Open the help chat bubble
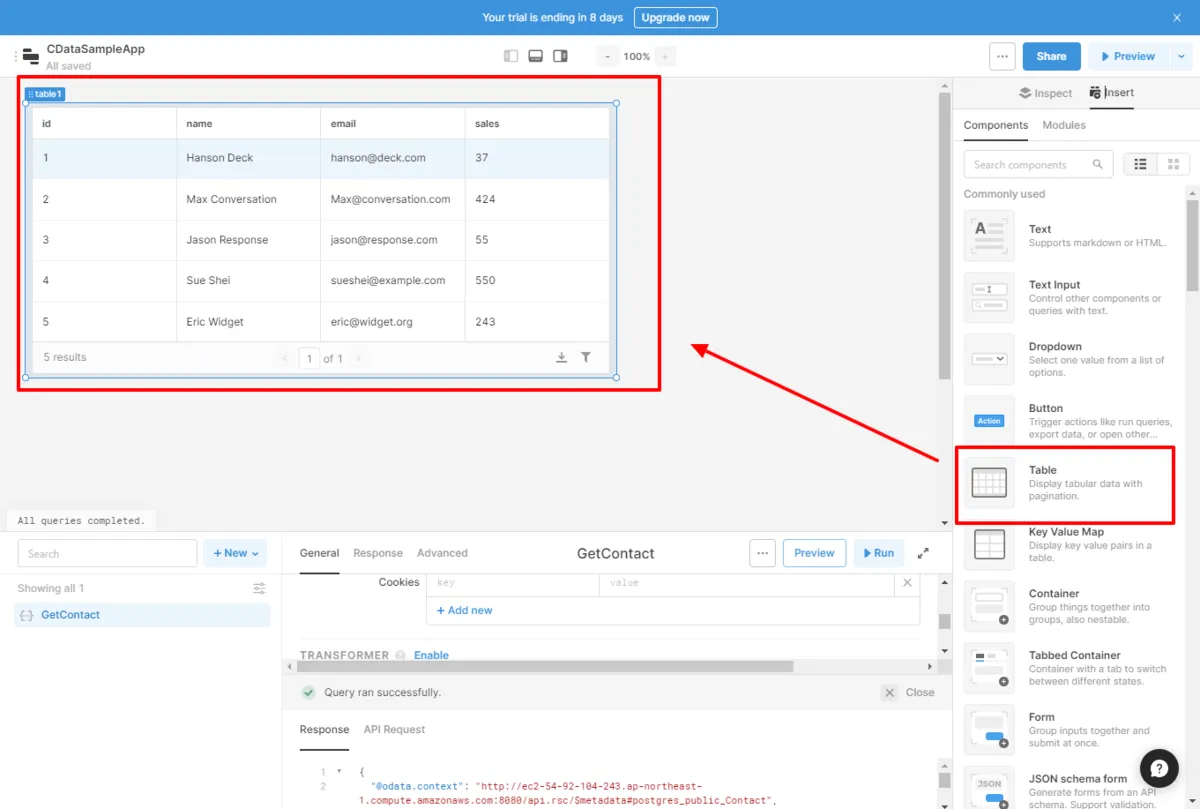Viewport: 1200px width, 809px height. pyautogui.click(x=1158, y=768)
